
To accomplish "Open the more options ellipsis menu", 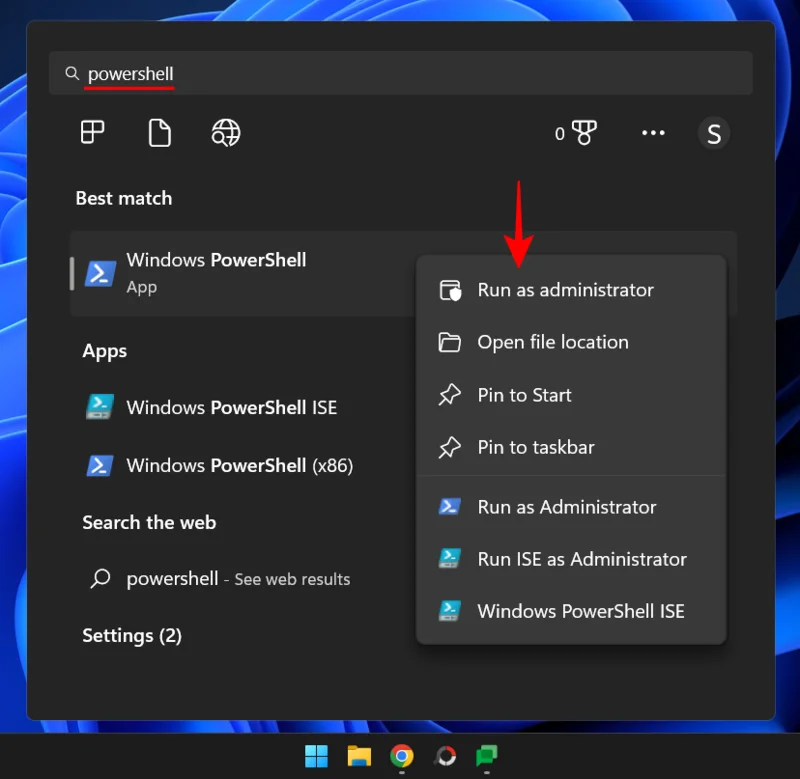I will 653,132.
